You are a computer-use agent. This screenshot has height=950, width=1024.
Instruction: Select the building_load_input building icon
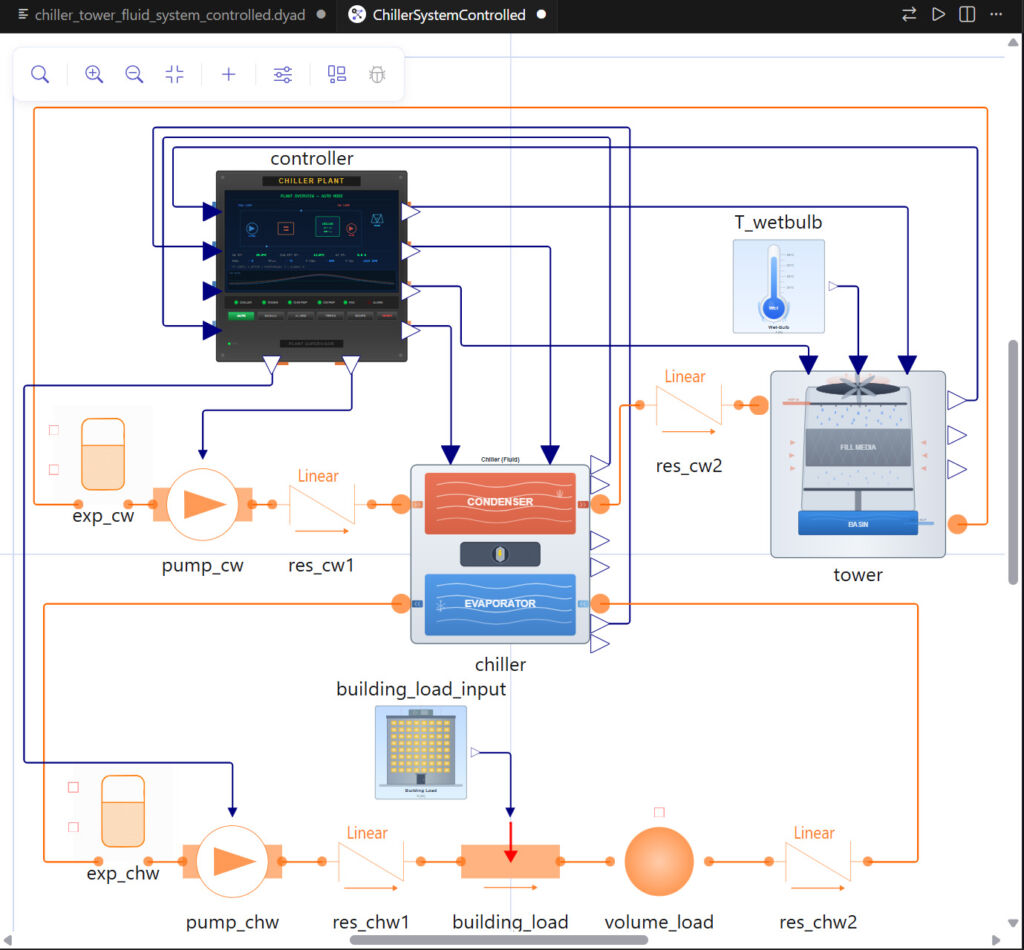pos(421,752)
